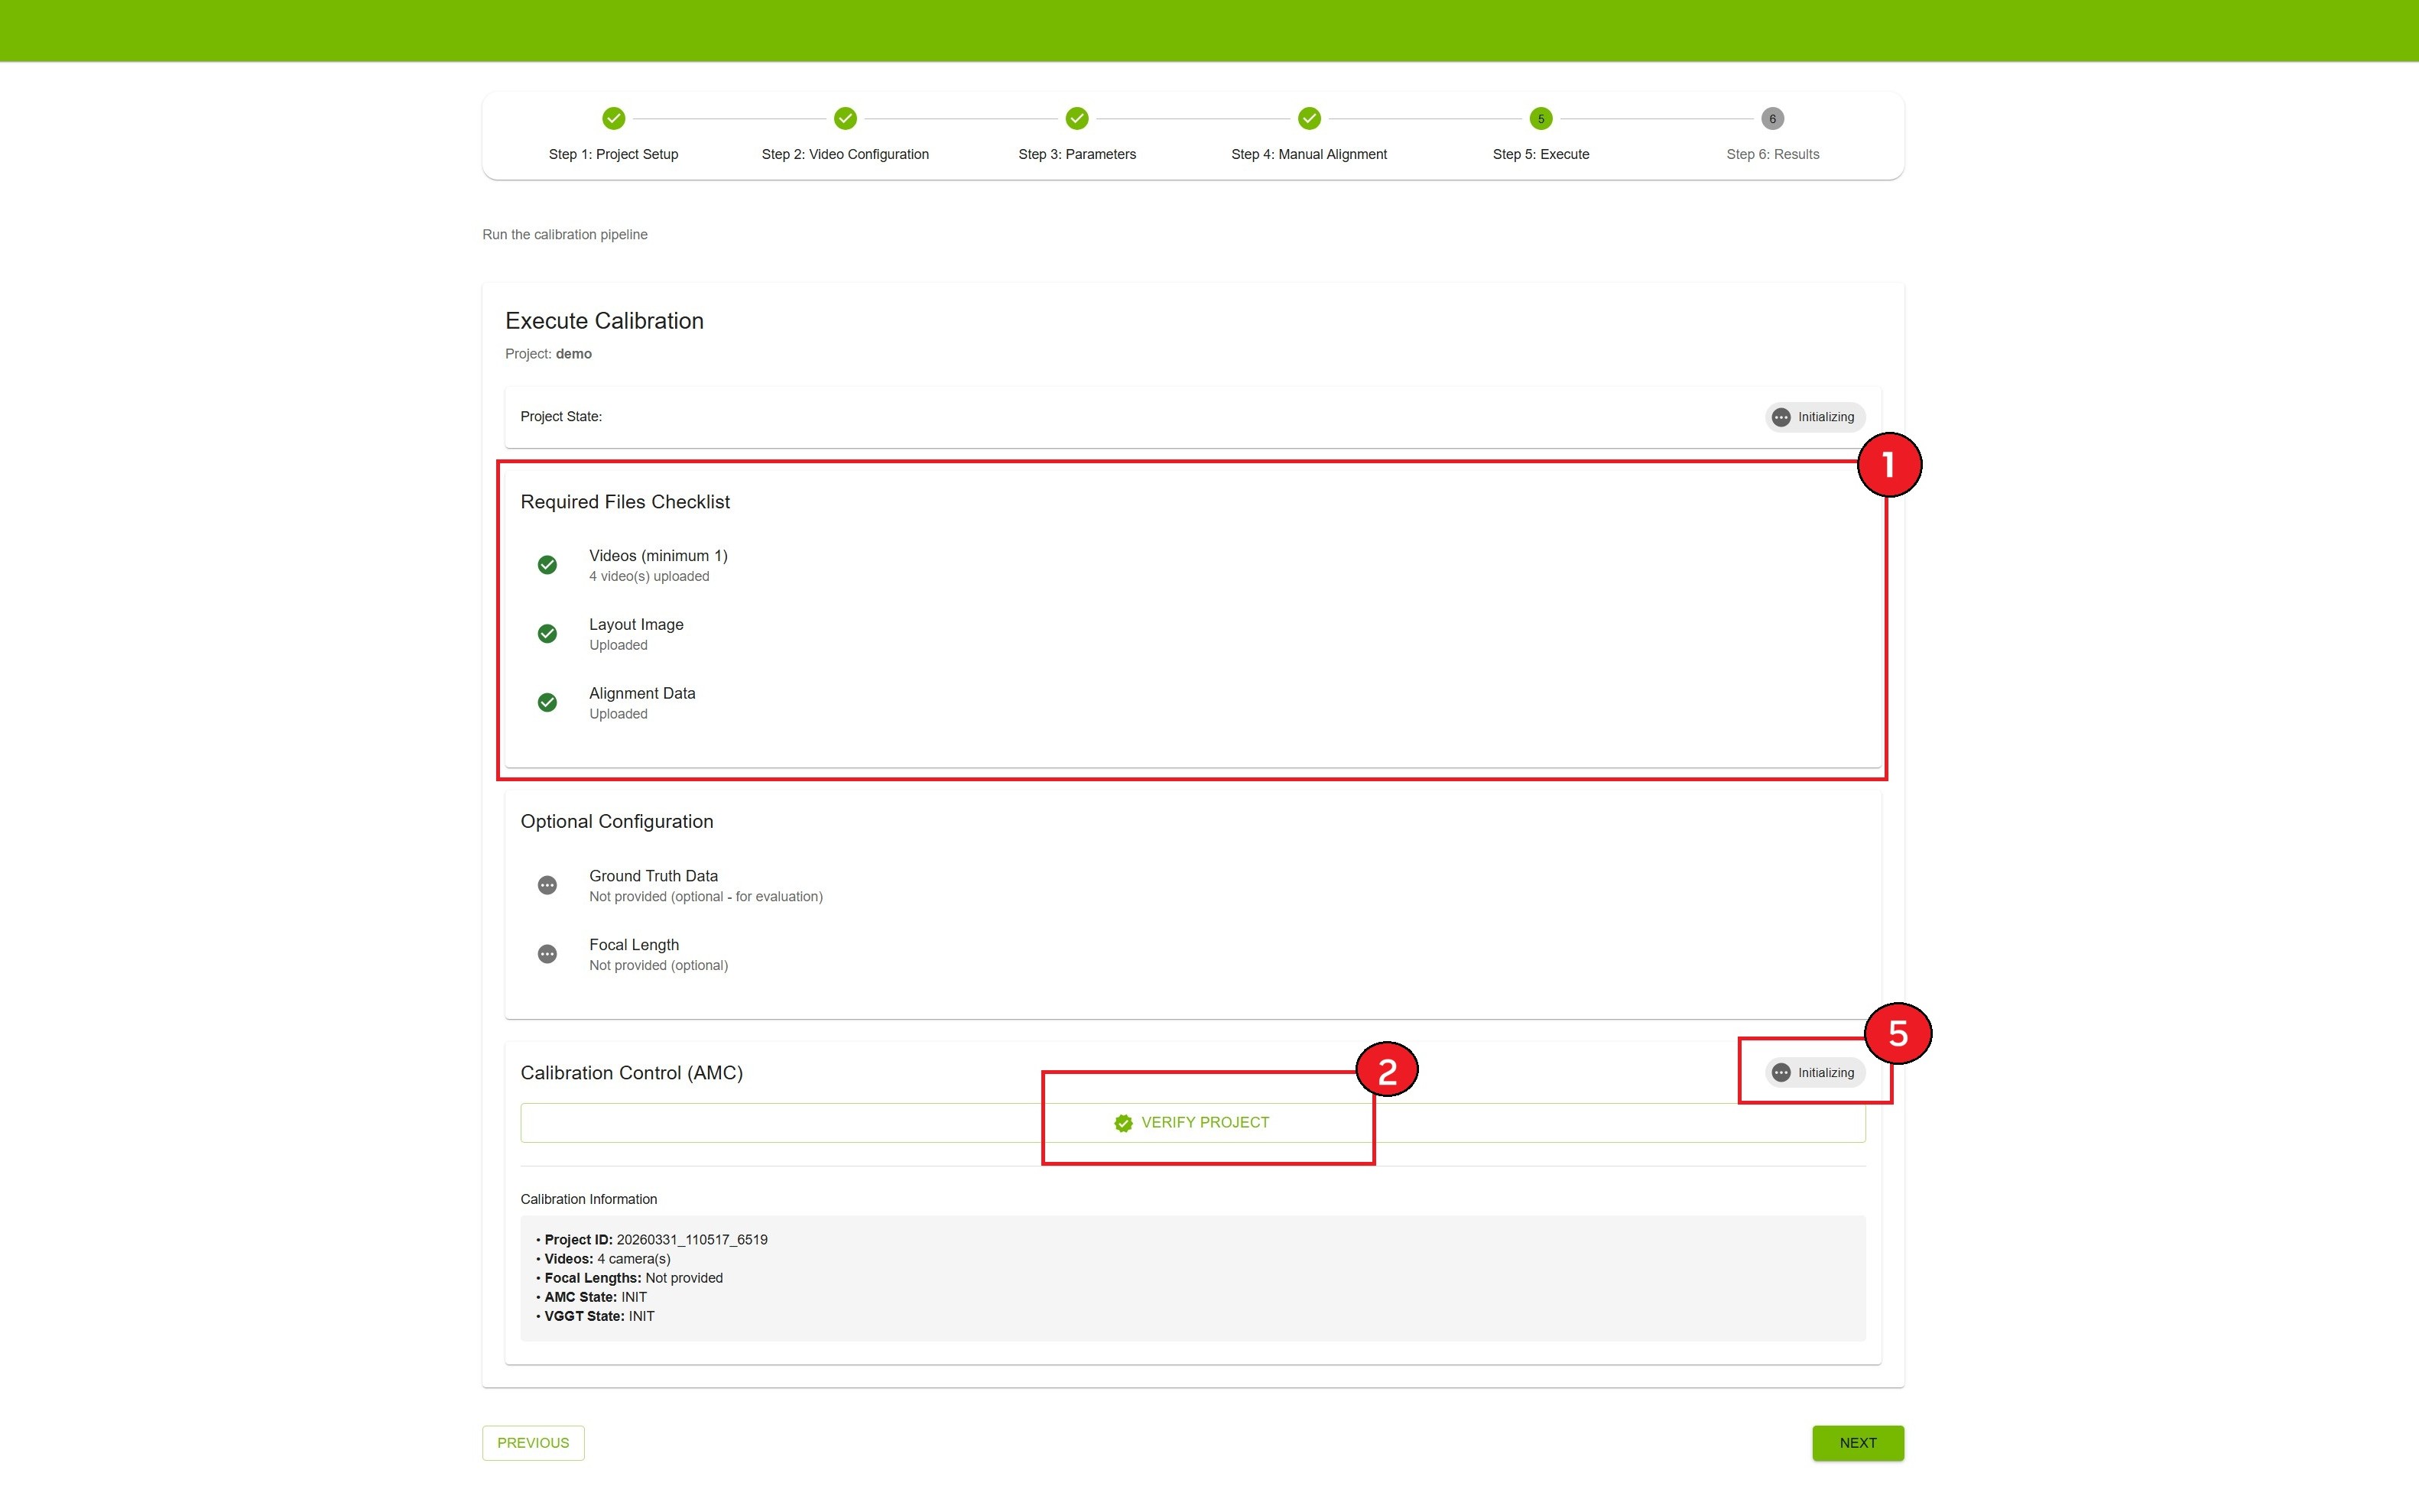The image size is (2419, 1512).
Task: Click the "Calibration Control (AMC)" heading
Action: 632,1073
